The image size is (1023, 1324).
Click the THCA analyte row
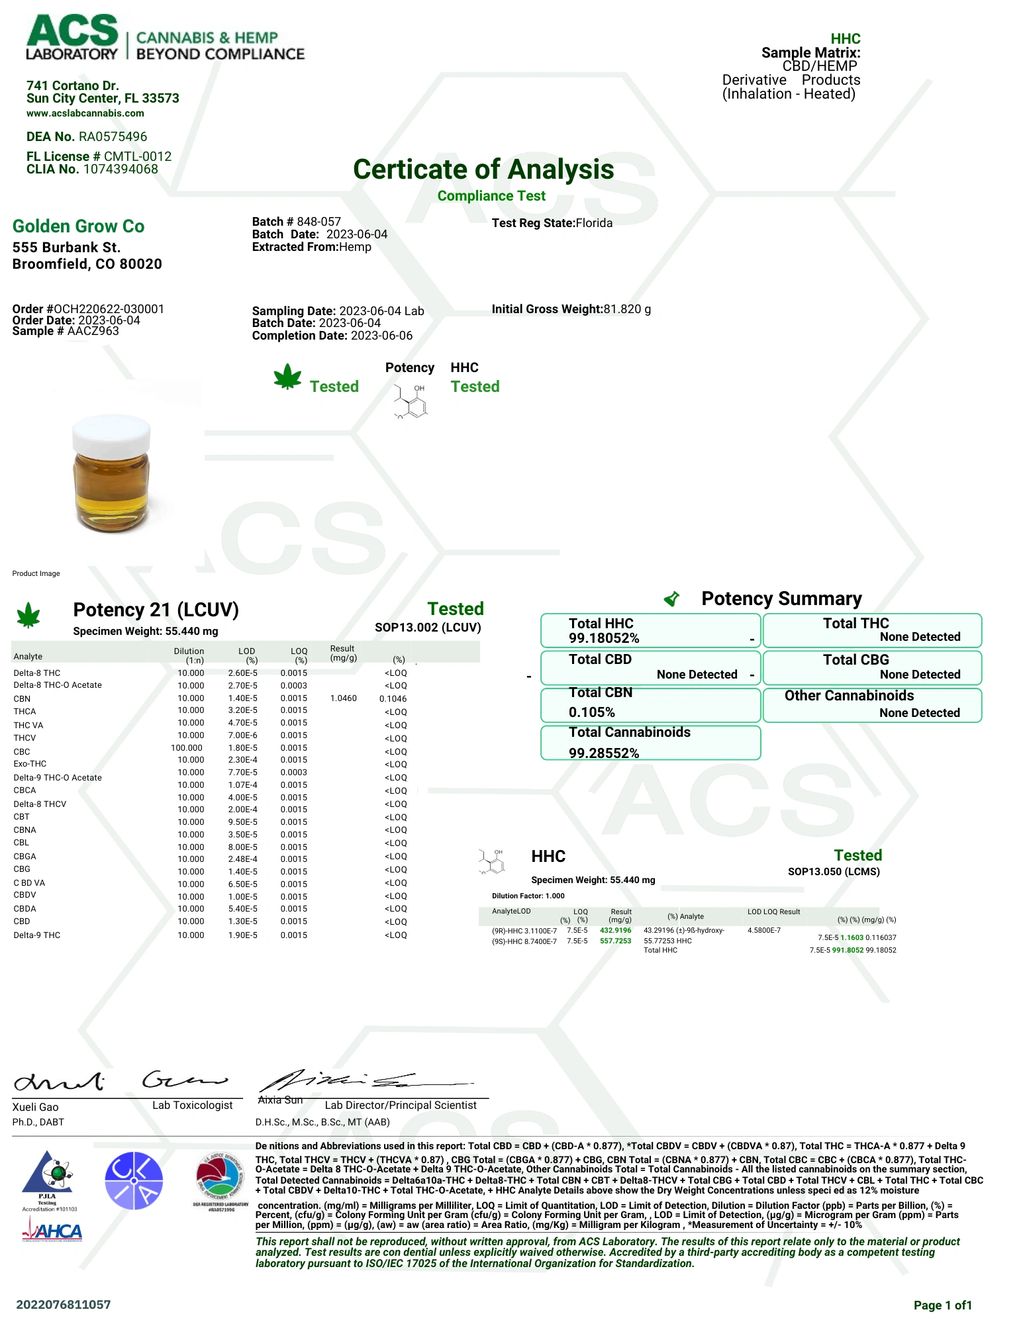click(x=210, y=711)
